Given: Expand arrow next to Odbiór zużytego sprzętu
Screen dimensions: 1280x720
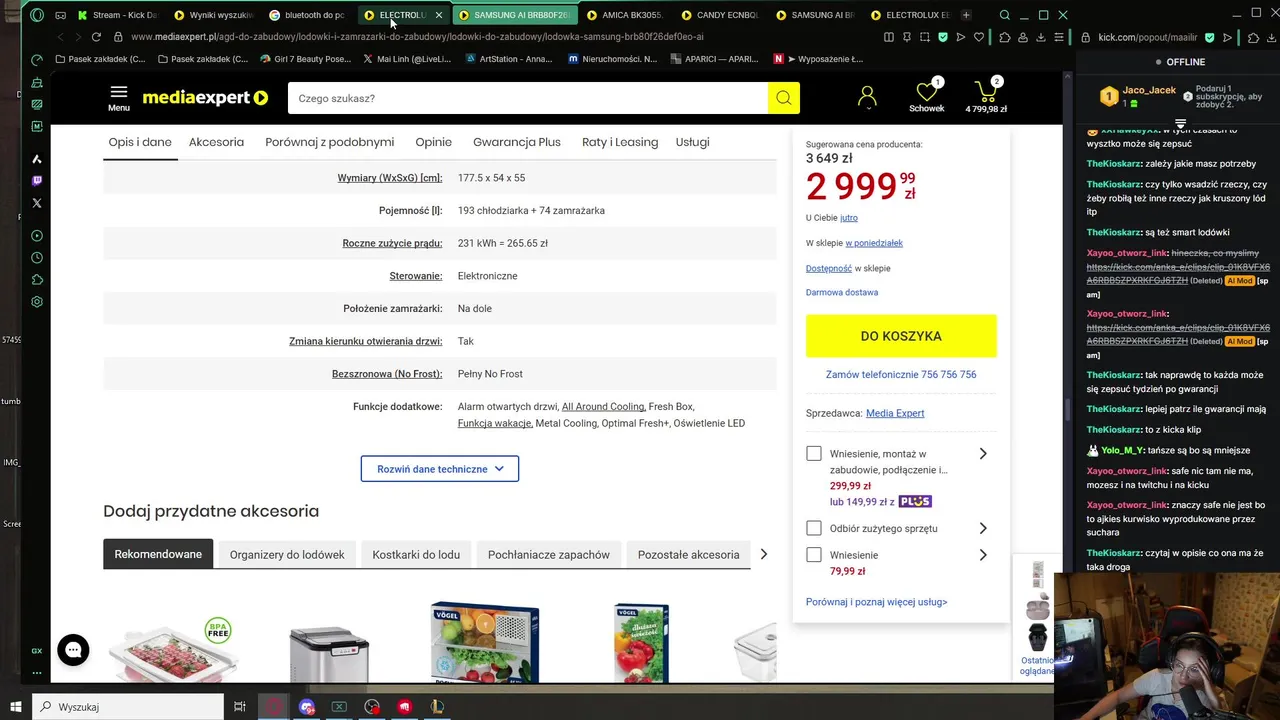Looking at the screenshot, I should 983,528.
